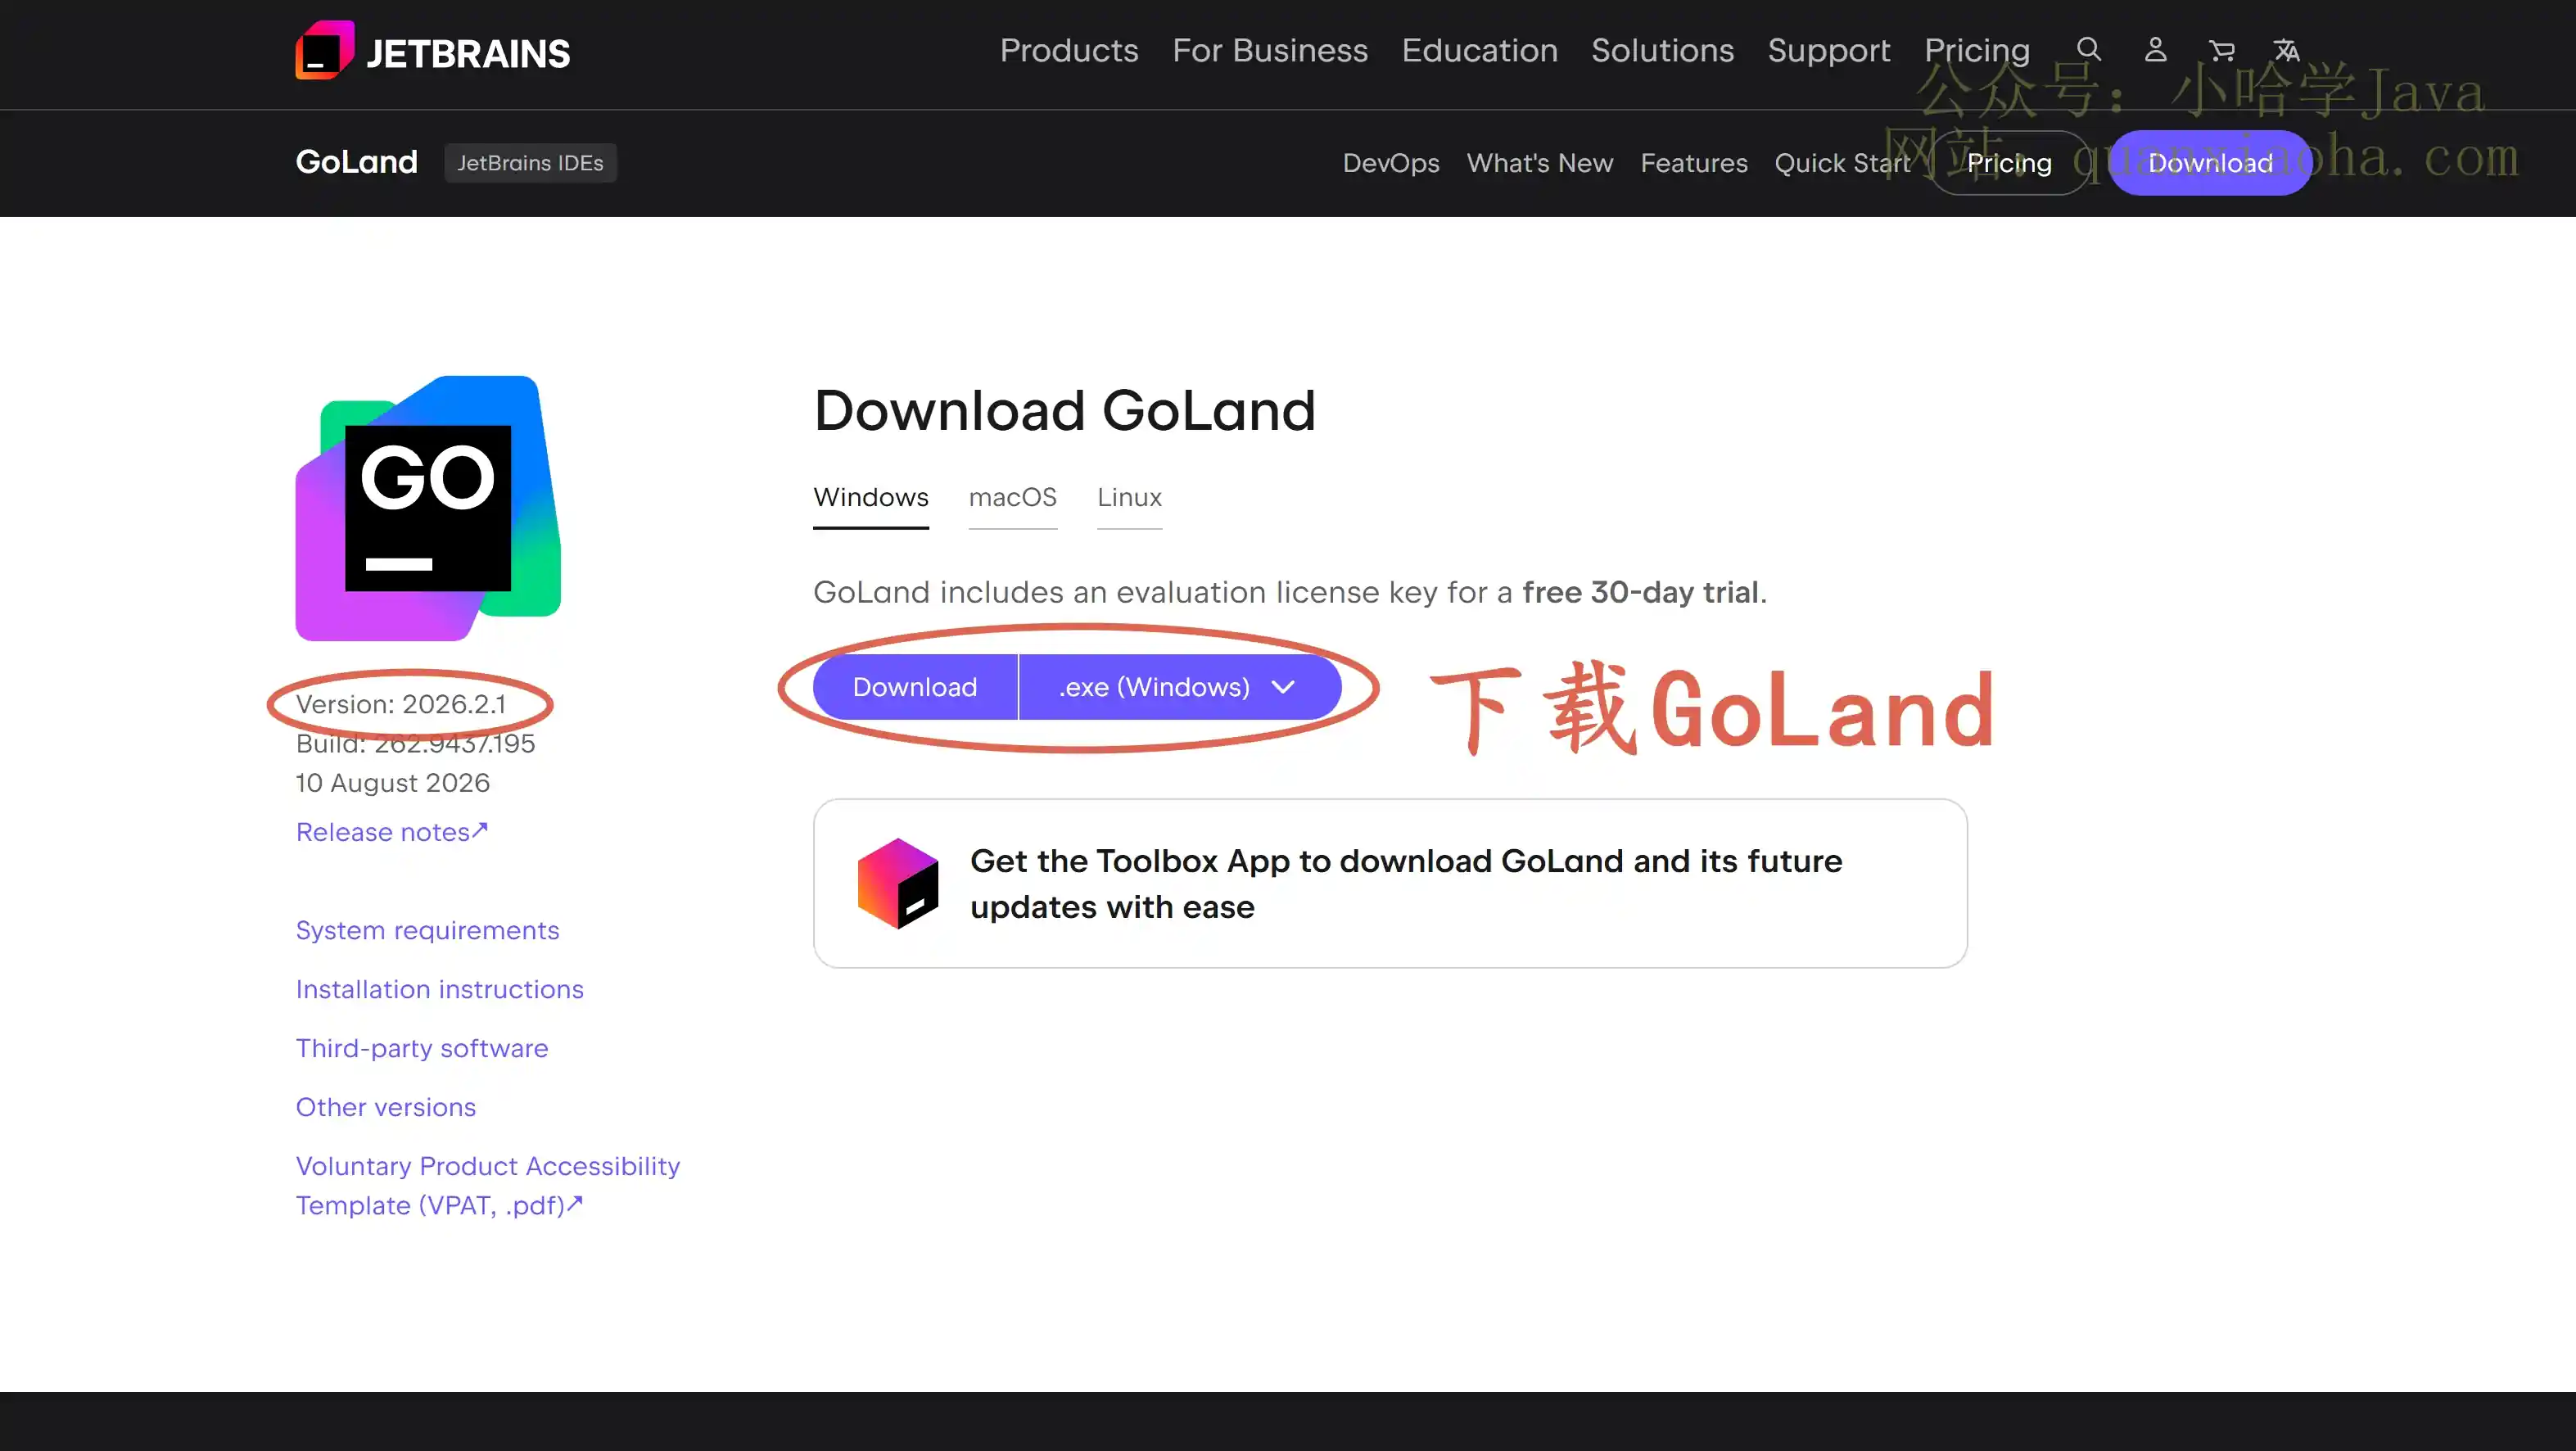This screenshot has width=2576, height=1451.
Task: Open the Solutions menu
Action: point(1662,50)
